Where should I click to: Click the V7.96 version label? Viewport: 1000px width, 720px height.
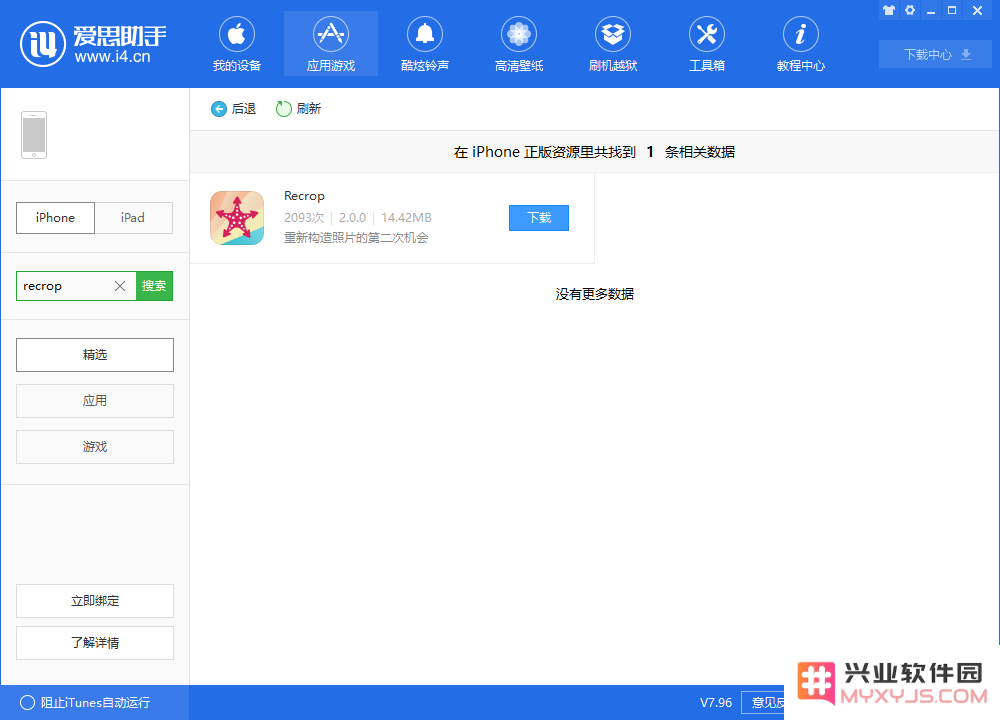tap(716, 703)
